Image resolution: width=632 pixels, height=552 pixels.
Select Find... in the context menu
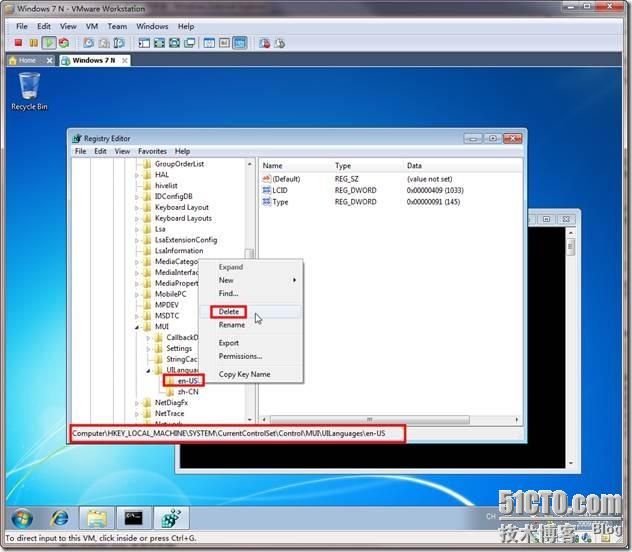[251, 293]
